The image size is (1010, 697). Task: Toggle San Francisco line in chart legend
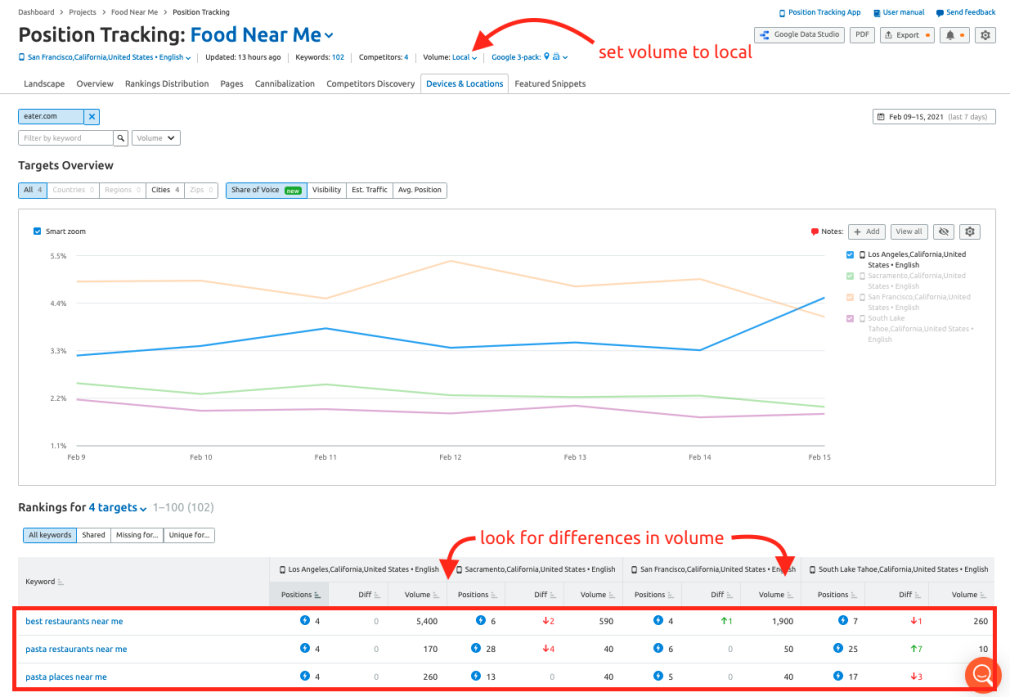tap(850, 297)
